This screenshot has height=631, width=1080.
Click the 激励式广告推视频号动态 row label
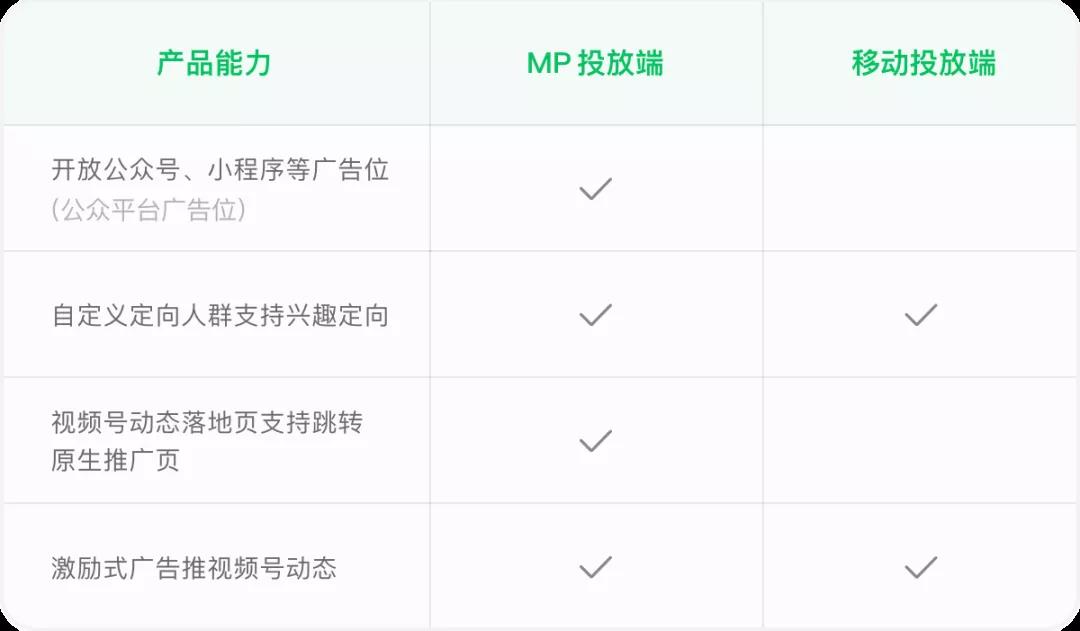coord(194,568)
